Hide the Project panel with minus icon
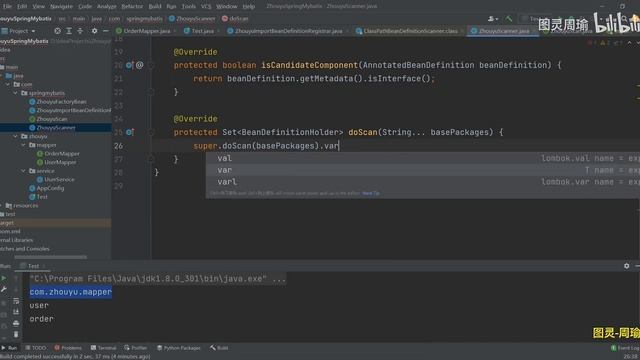 coord(105,31)
